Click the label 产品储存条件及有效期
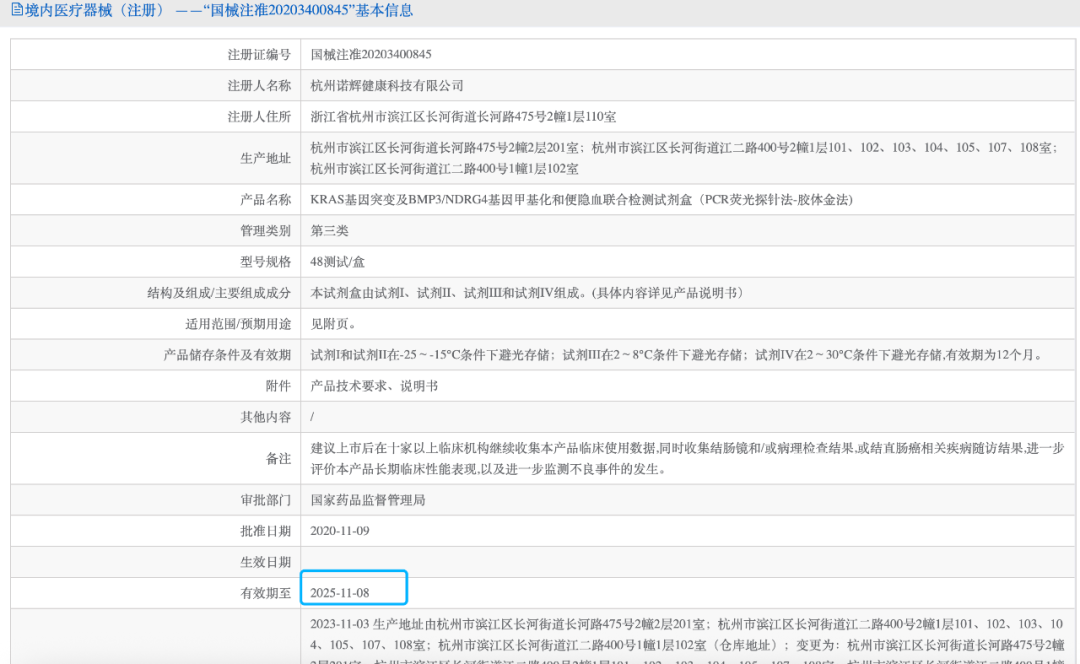This screenshot has width=1080, height=664. tap(227, 355)
